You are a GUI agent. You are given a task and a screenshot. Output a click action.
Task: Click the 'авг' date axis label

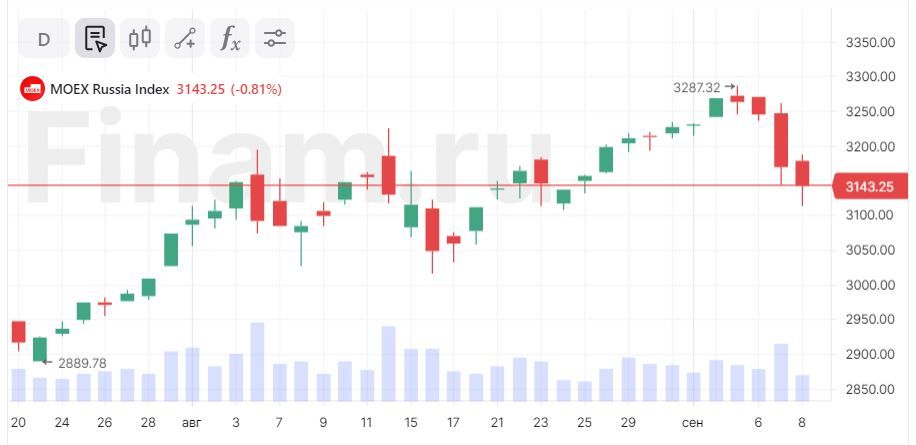(x=192, y=423)
